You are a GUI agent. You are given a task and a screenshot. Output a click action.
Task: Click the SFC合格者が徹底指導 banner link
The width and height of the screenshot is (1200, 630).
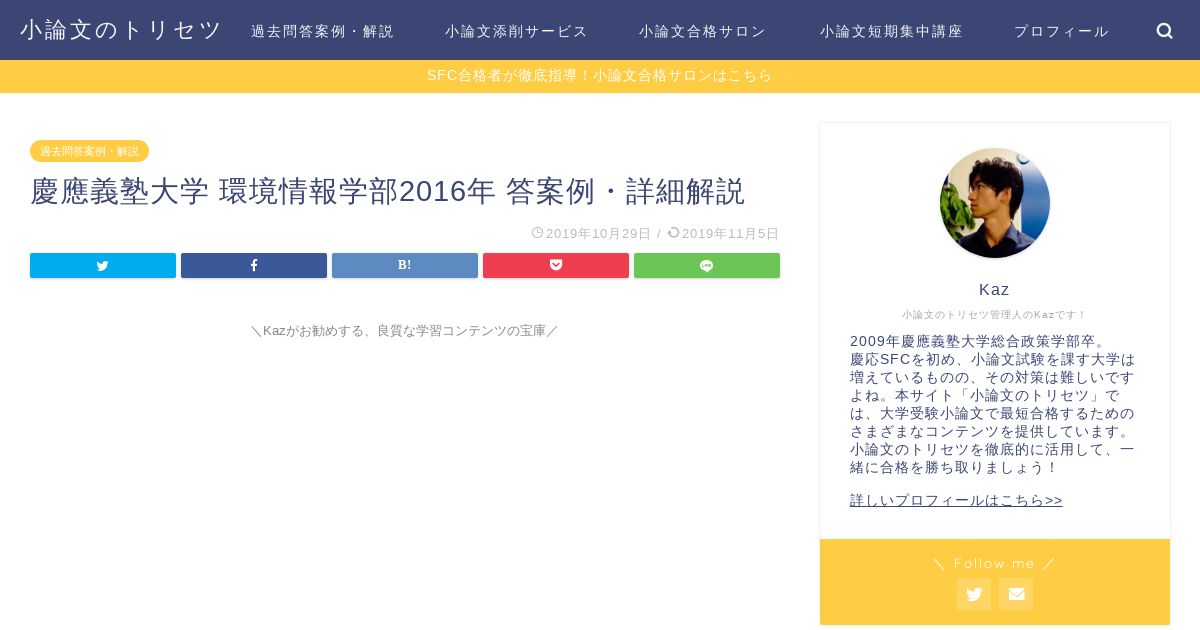pyautogui.click(x=600, y=76)
